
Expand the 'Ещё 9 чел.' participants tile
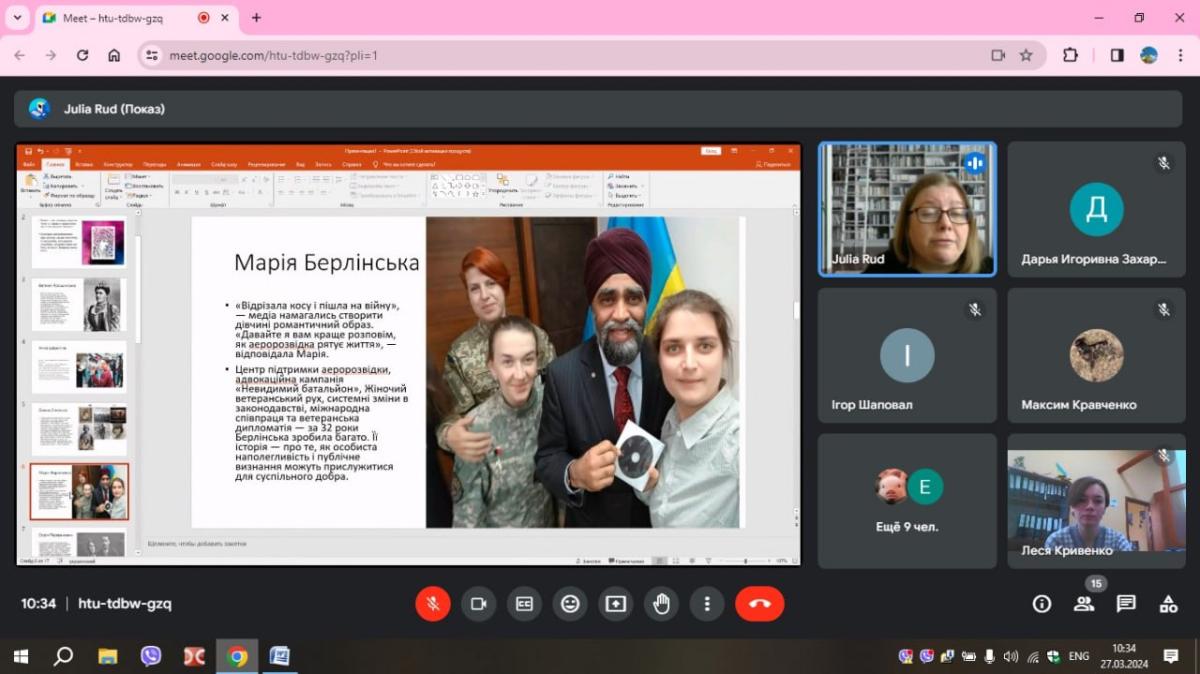pyautogui.click(x=907, y=500)
